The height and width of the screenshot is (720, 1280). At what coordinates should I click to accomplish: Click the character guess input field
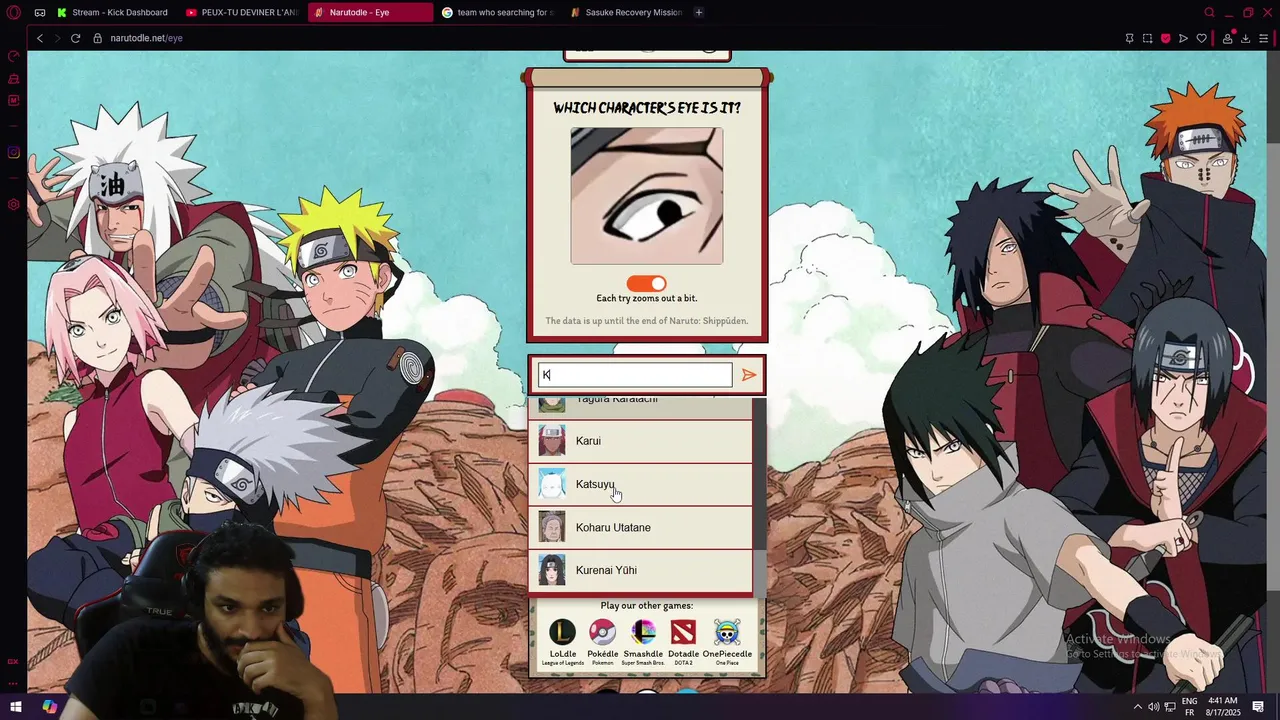[636, 375]
